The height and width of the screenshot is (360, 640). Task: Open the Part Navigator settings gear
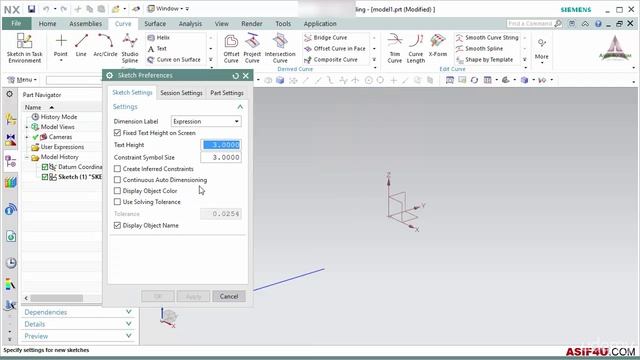(9, 94)
